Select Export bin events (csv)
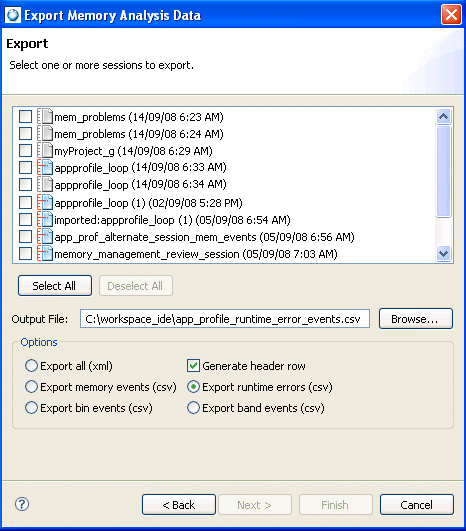Viewport: 466px width, 531px height. tap(31, 408)
